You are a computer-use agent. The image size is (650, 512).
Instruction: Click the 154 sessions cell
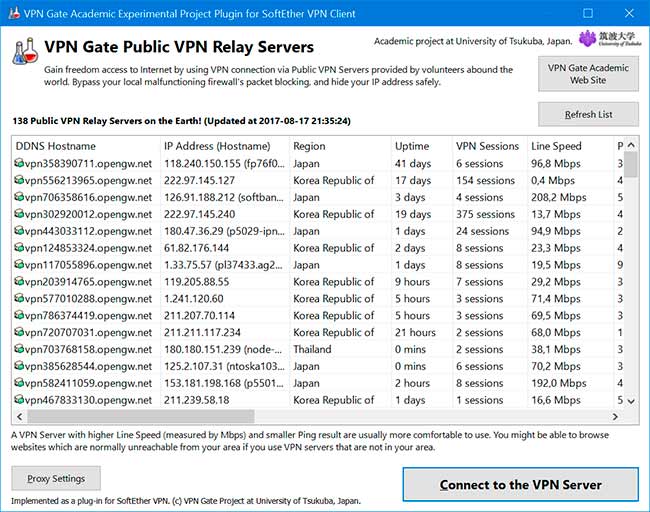[x=485, y=180]
